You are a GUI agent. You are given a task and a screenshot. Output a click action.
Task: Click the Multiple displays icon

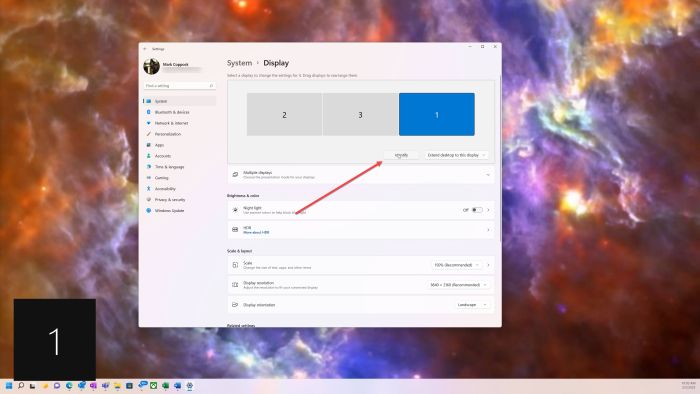tap(235, 174)
